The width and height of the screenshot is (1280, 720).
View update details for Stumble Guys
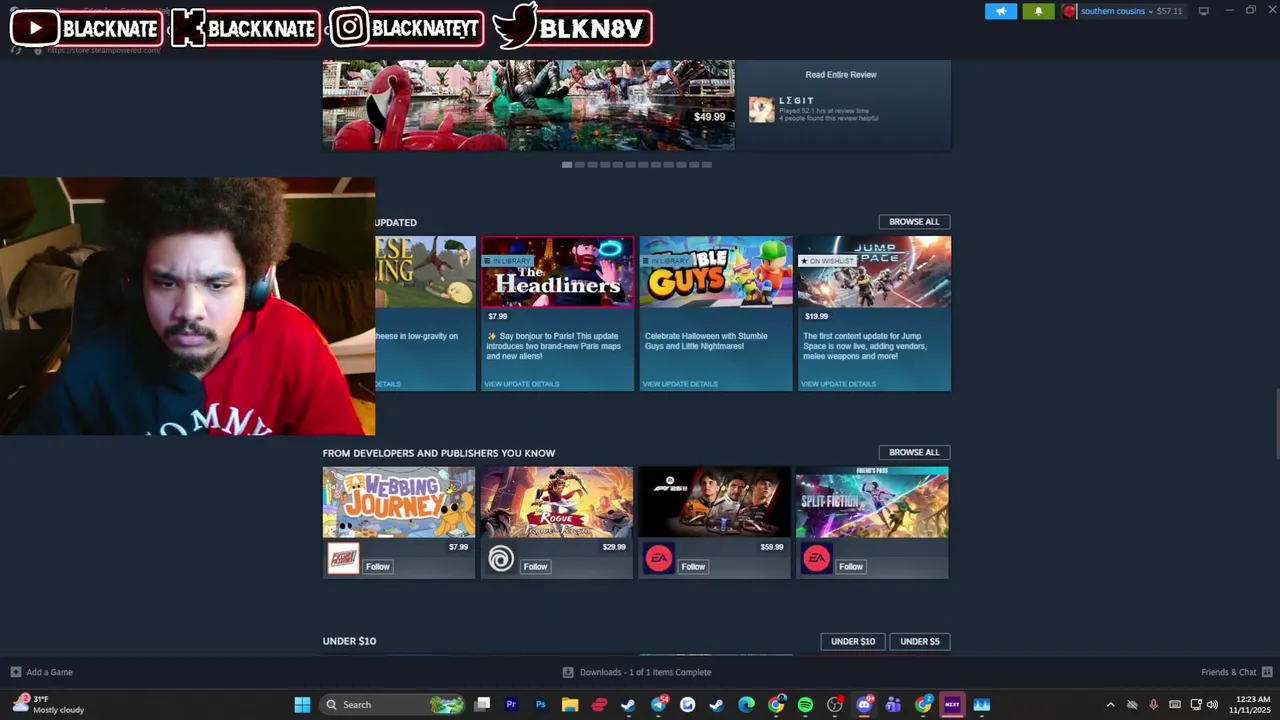(x=680, y=384)
